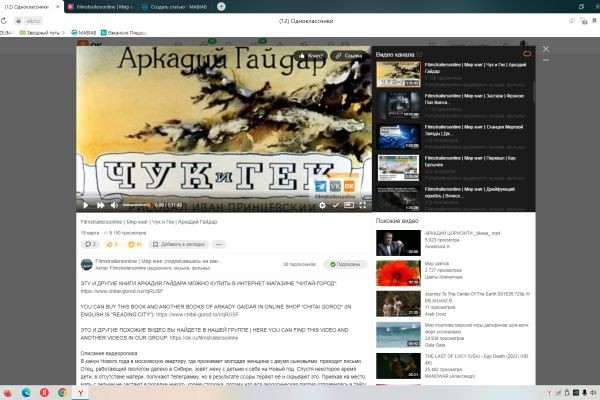This screenshot has width=600, height=400.
Task: Adjust the player volume slider
Action: pyautogui.click(x=137, y=205)
